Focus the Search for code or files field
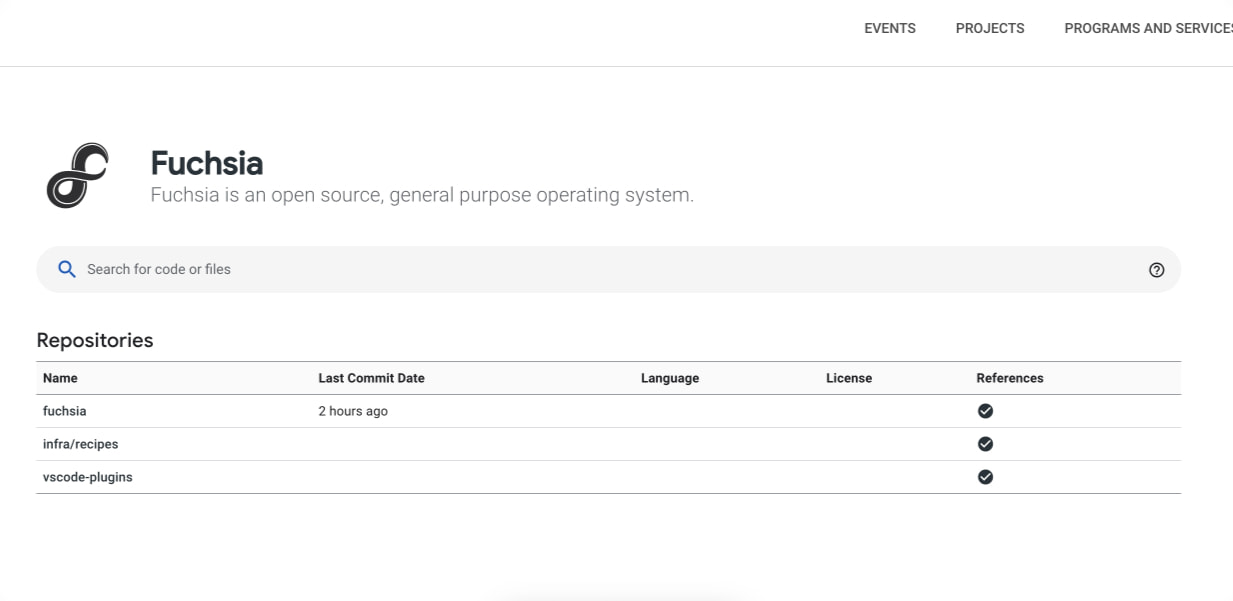The width and height of the screenshot is (1233, 601). (x=608, y=269)
